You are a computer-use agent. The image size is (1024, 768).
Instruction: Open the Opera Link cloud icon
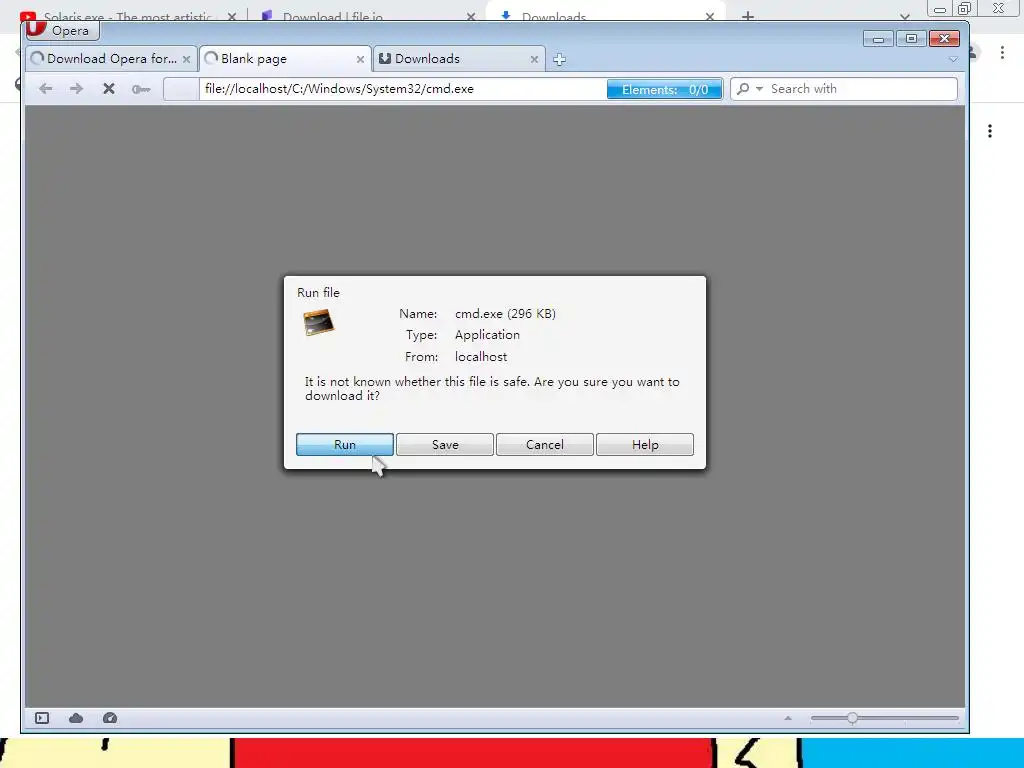pyautogui.click(x=76, y=718)
